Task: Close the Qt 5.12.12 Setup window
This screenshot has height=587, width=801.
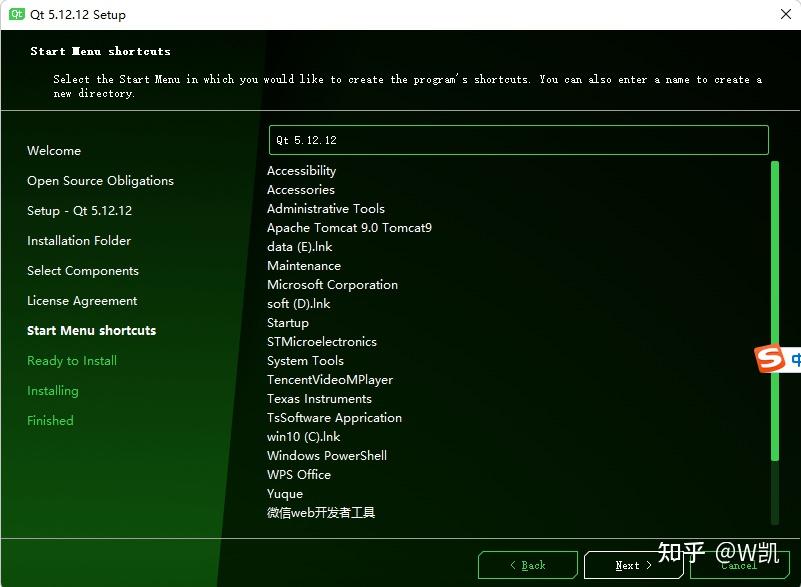Action: coord(786,14)
